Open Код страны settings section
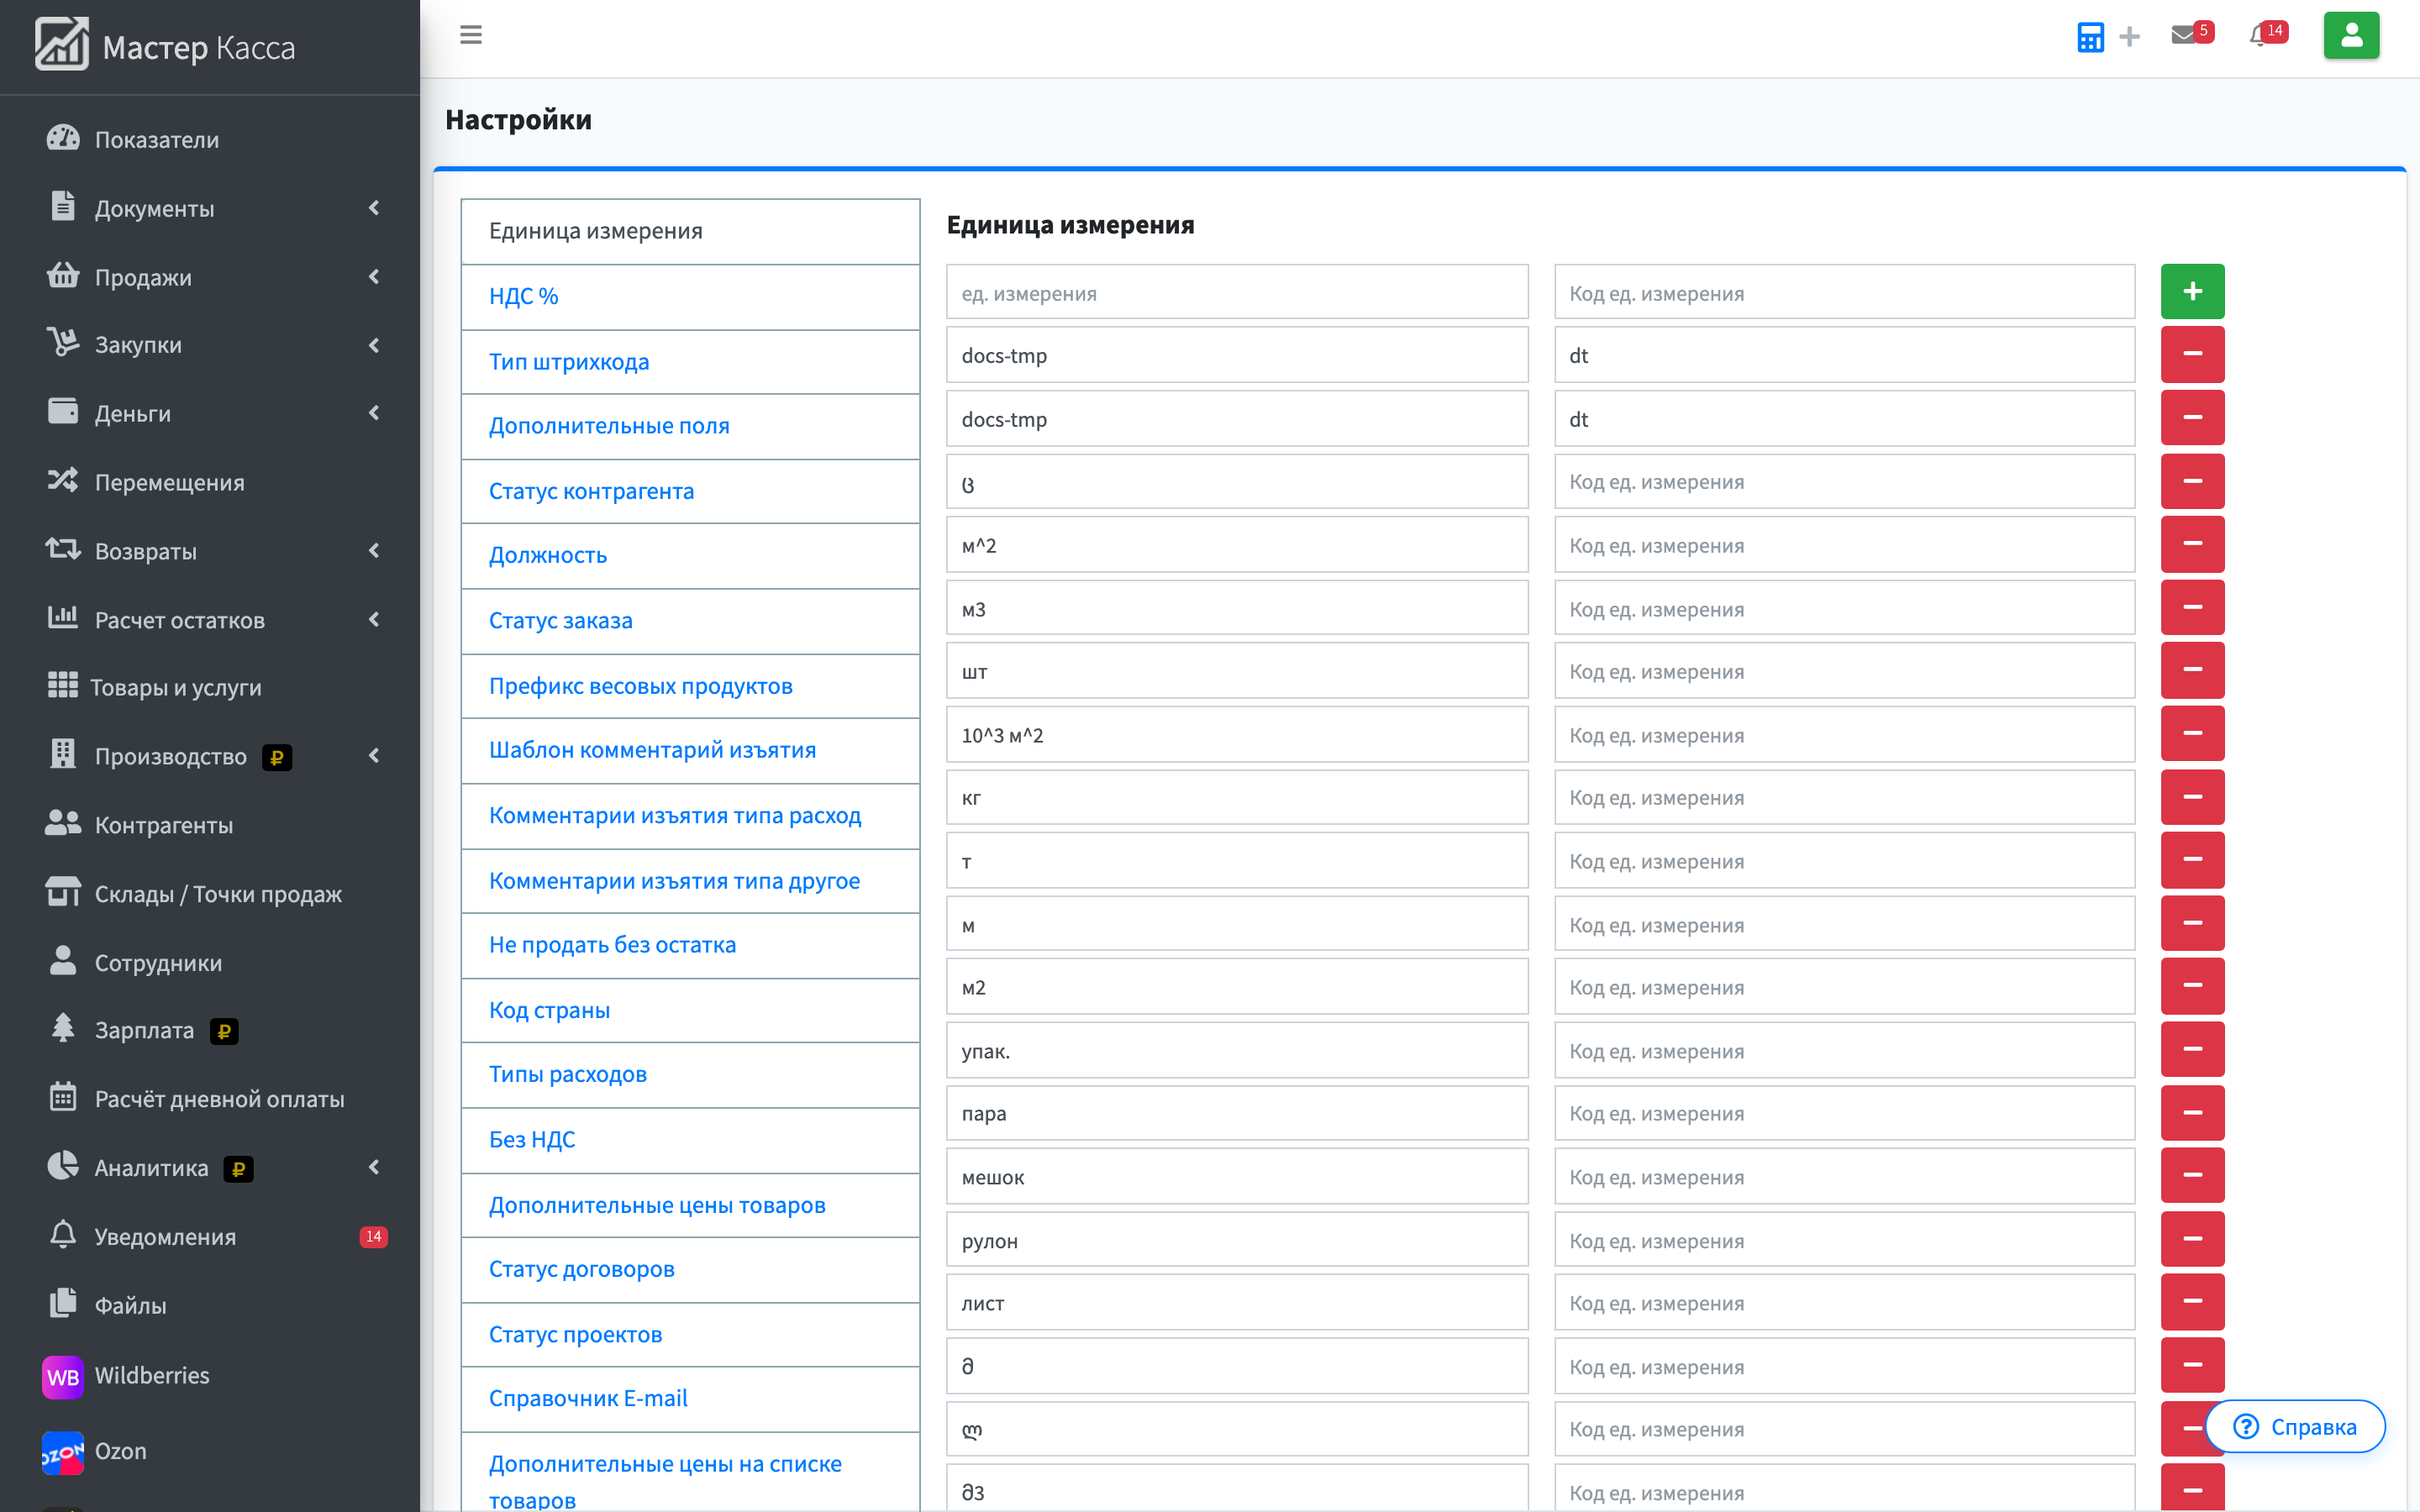The height and width of the screenshot is (1512, 2420). pos(690,1011)
